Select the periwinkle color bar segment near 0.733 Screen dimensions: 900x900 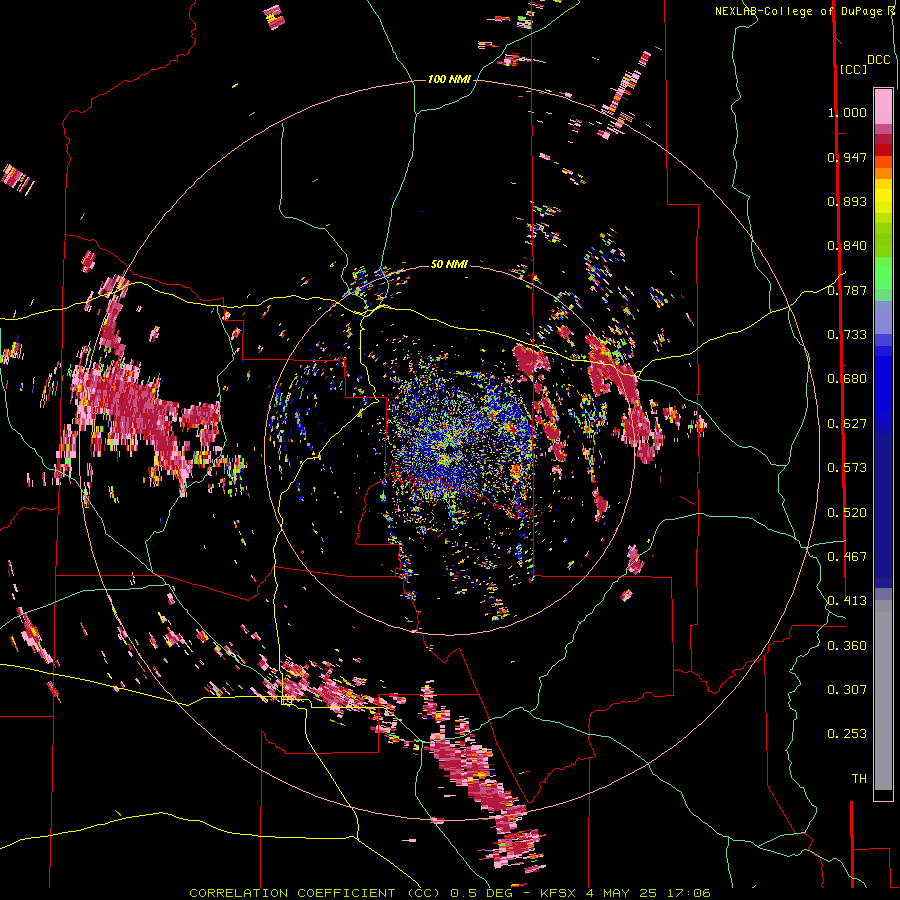click(883, 318)
